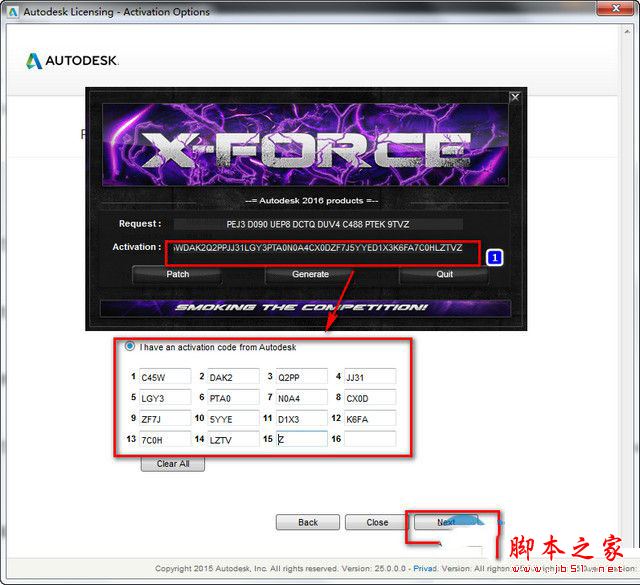Click the Autodesk logo
640x585 pixels.
pos(72,61)
